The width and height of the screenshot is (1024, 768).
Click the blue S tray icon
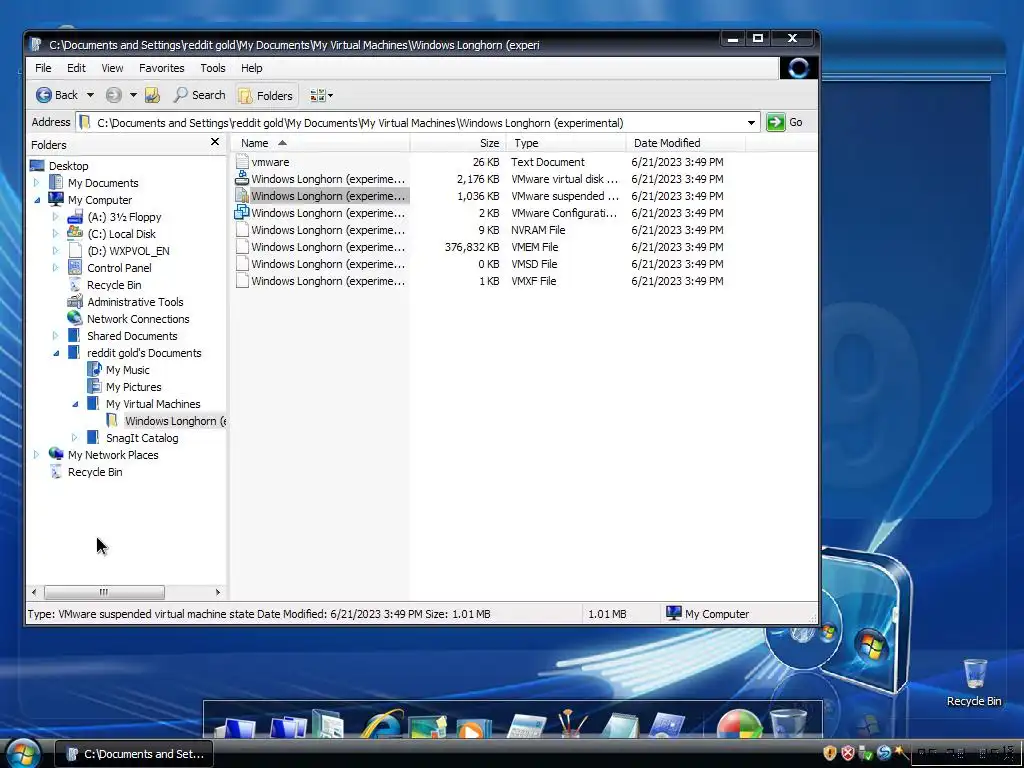(884, 754)
